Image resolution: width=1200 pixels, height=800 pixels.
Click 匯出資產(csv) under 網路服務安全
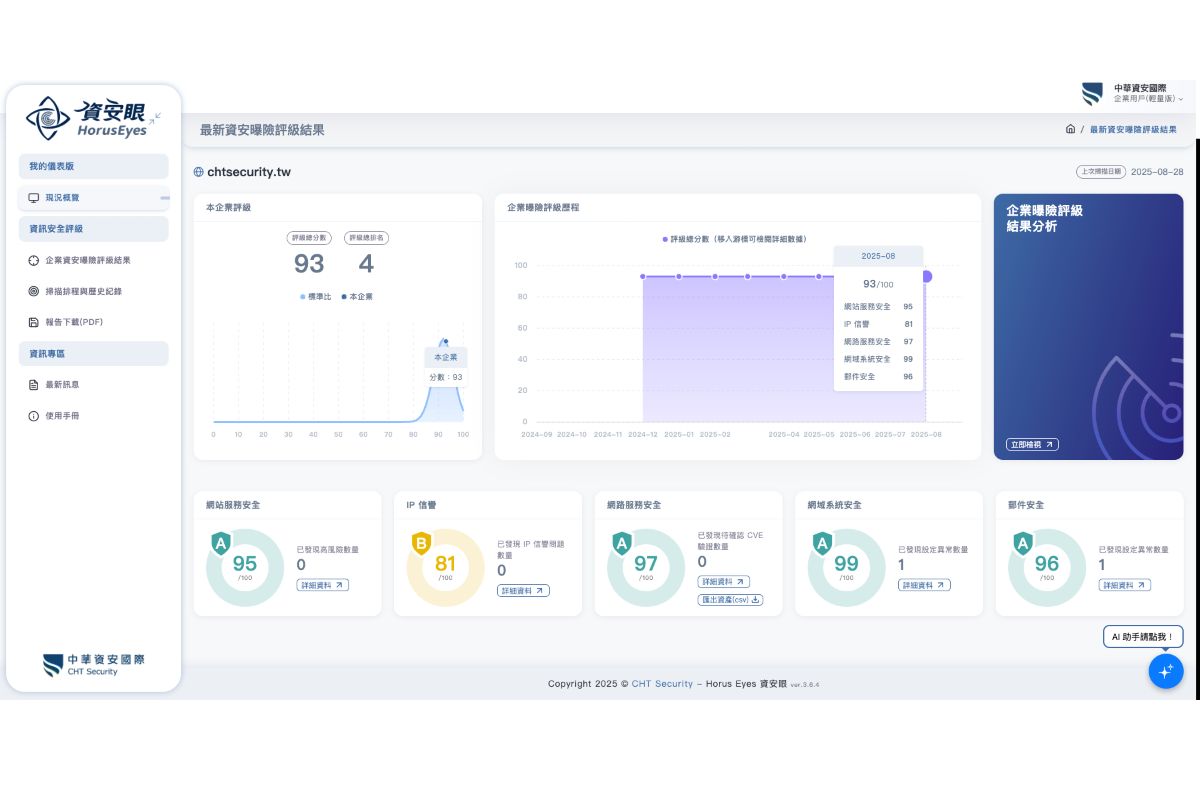click(730, 600)
